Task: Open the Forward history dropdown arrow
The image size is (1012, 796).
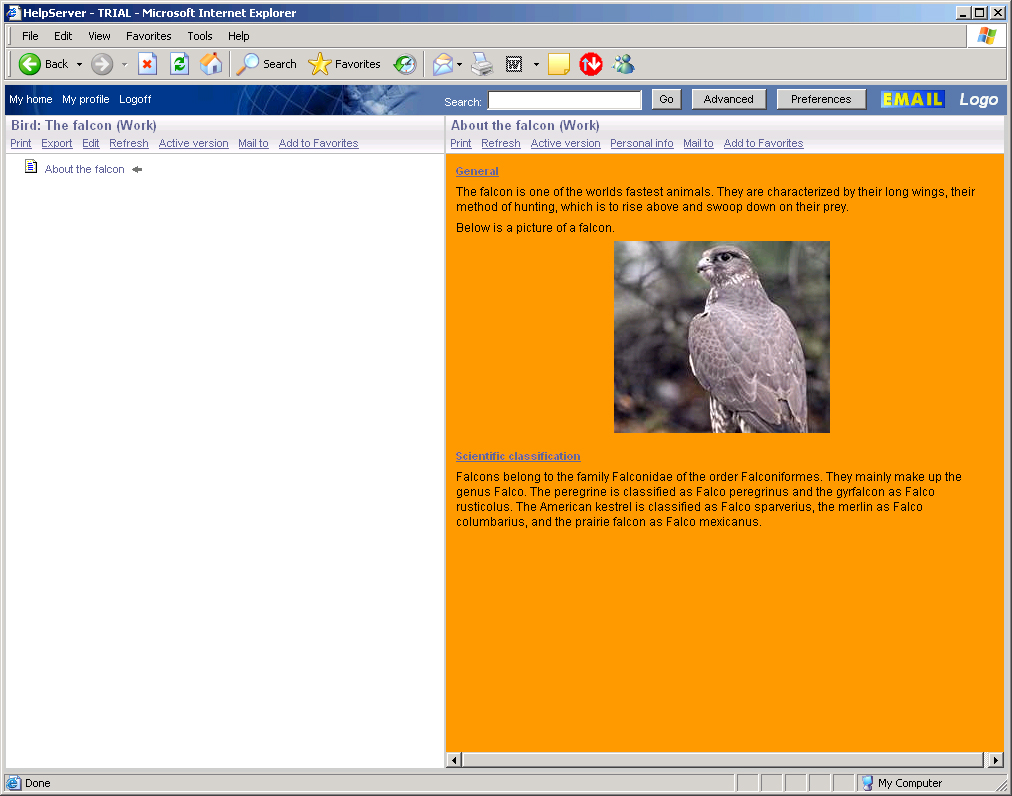Action: pos(125,65)
